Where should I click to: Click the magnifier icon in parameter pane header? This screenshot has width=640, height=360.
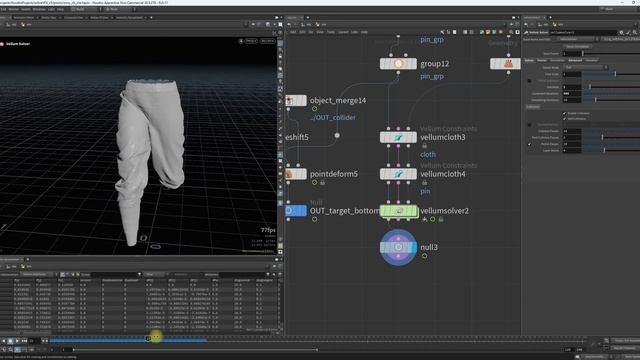coord(634,32)
